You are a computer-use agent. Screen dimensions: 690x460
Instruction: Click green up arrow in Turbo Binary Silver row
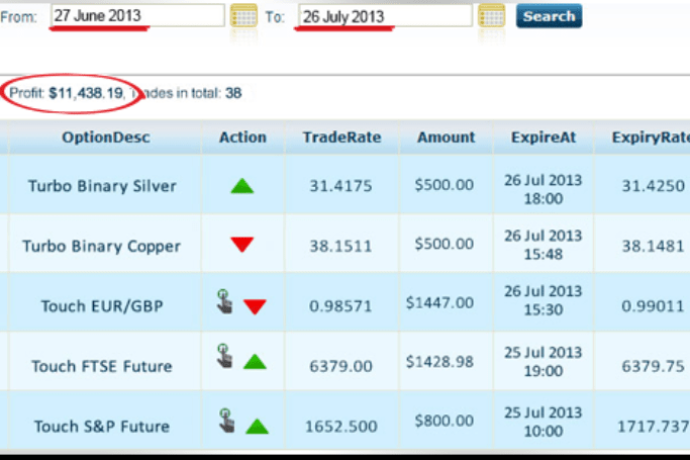coord(242,186)
